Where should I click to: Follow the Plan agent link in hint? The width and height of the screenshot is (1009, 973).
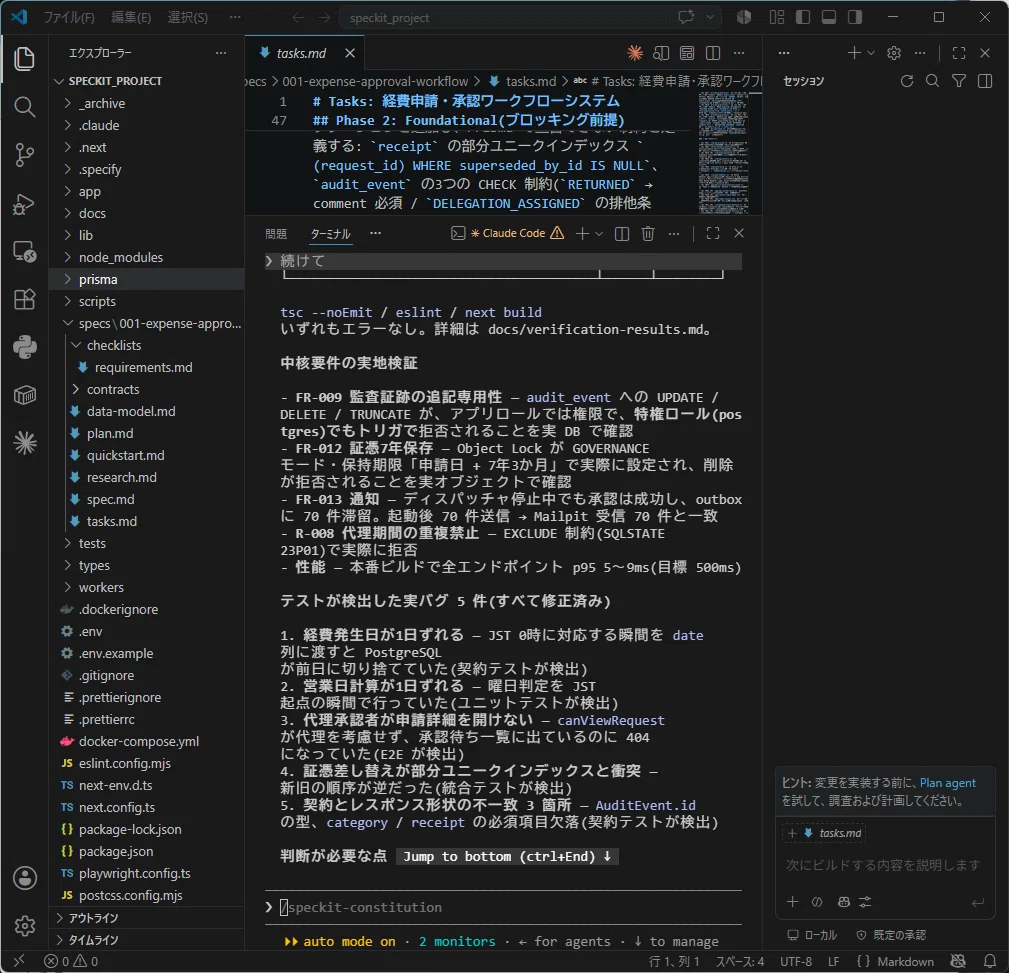point(947,783)
